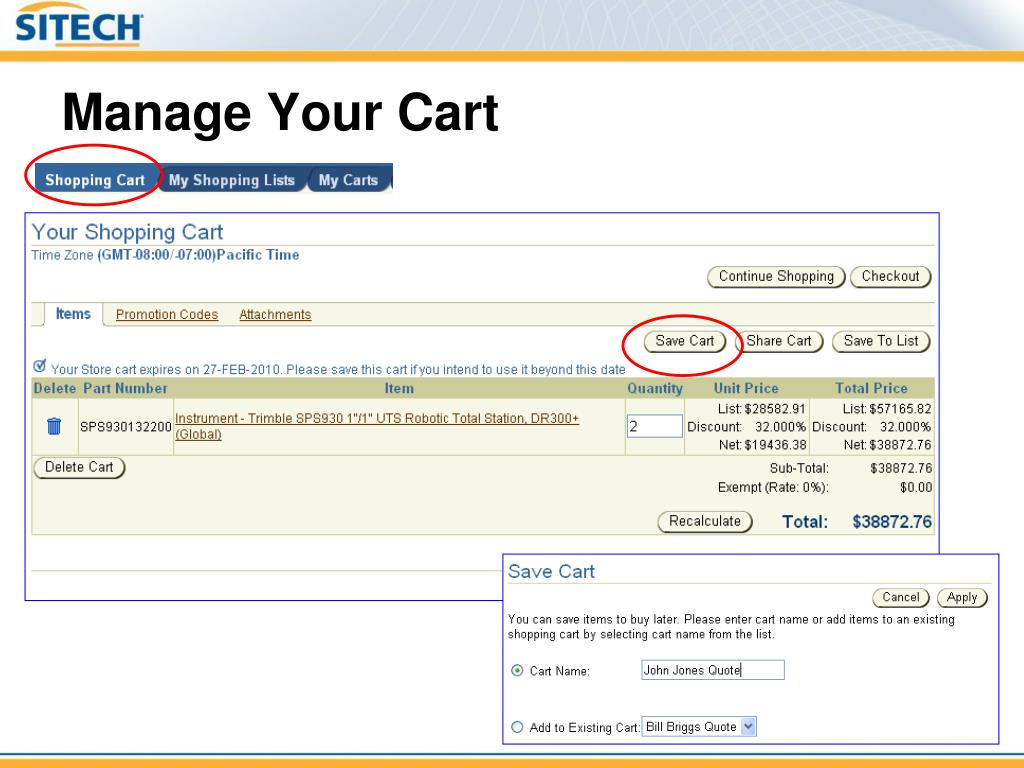The image size is (1024, 768).
Task: Open the Shopping Cart tab
Action: click(95, 180)
